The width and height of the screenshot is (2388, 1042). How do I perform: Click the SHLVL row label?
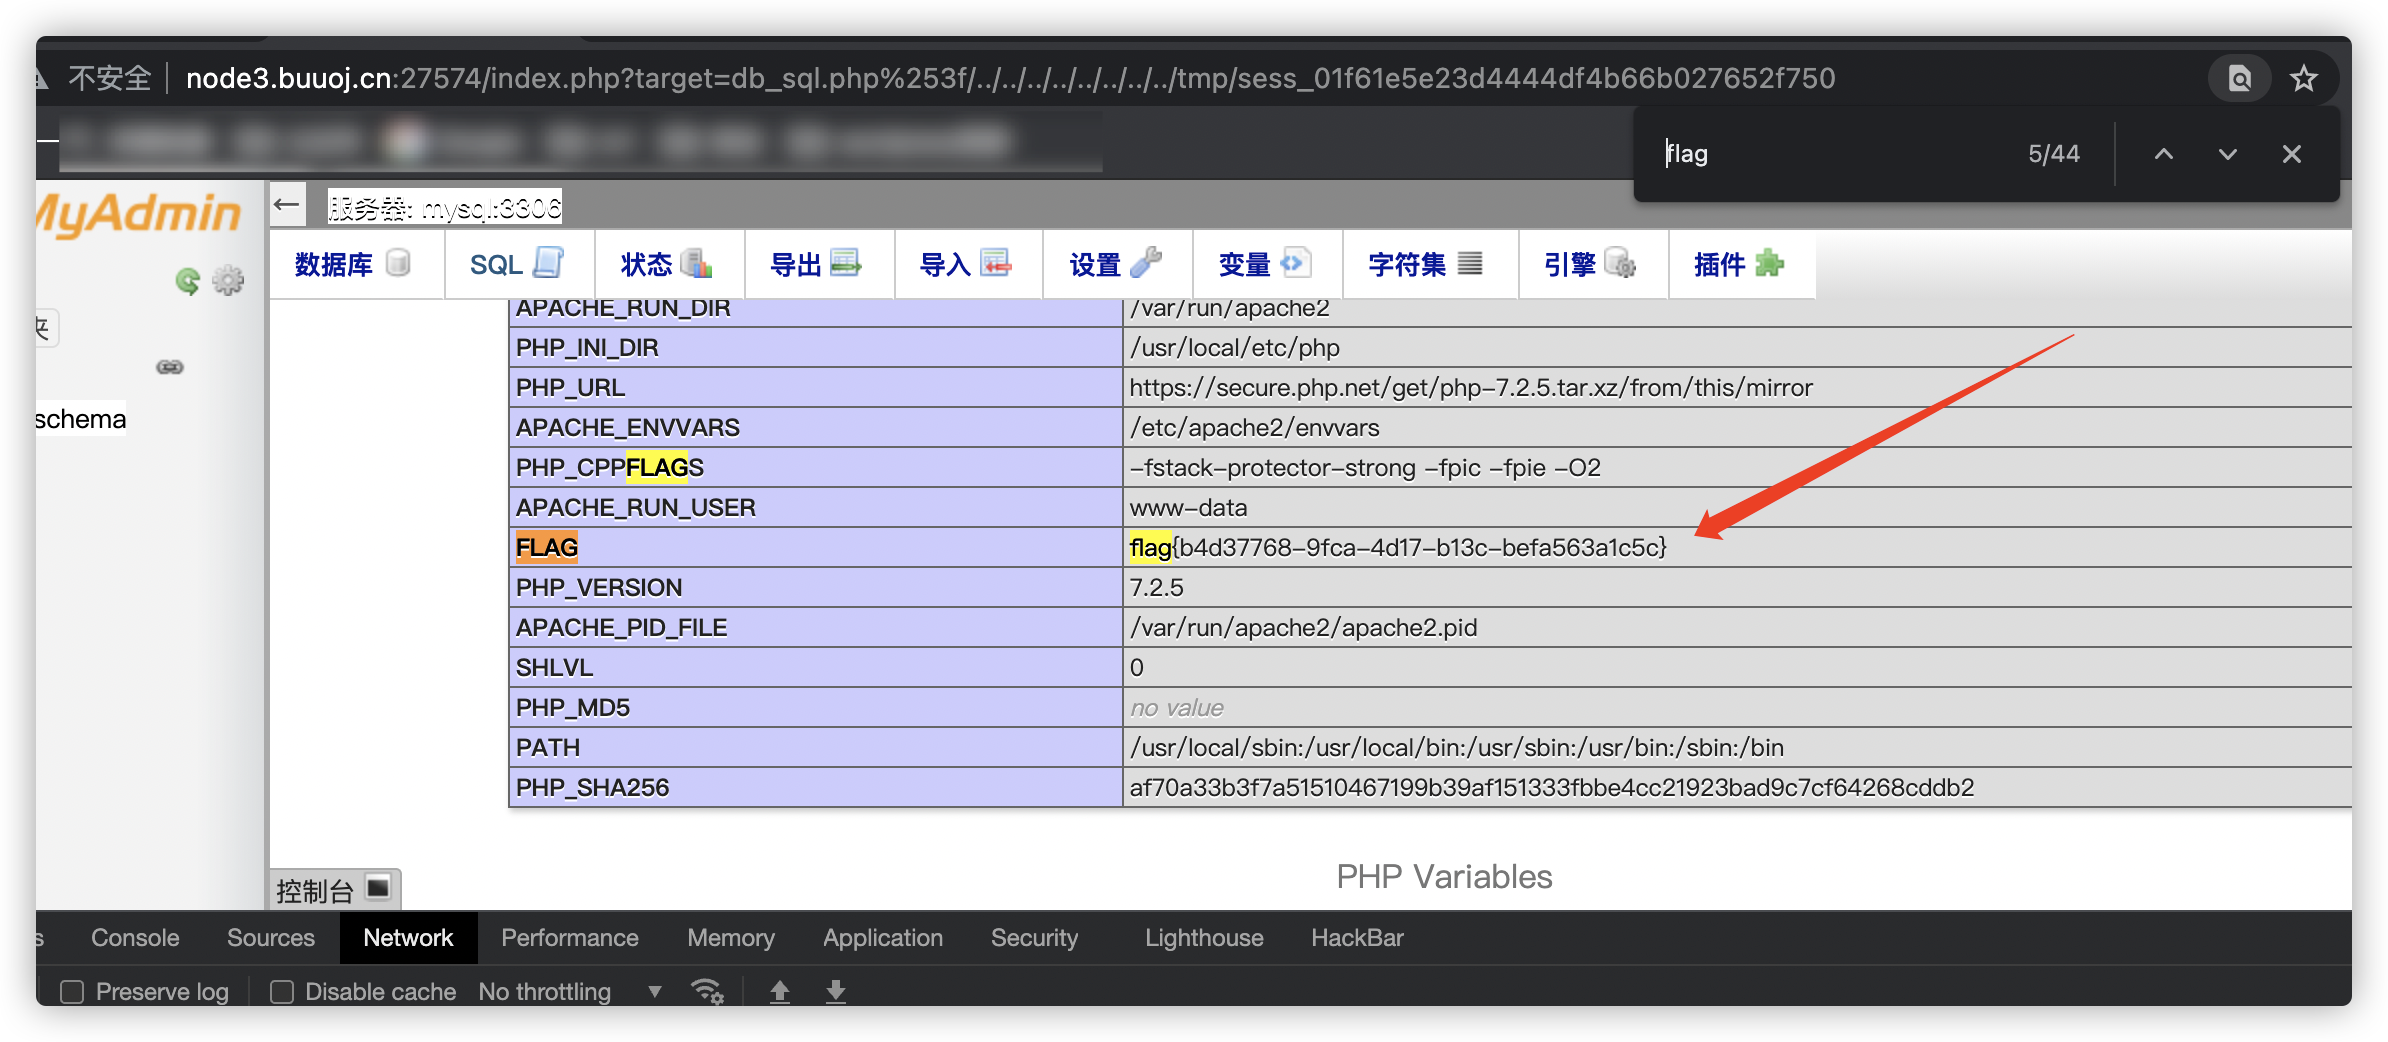555,667
